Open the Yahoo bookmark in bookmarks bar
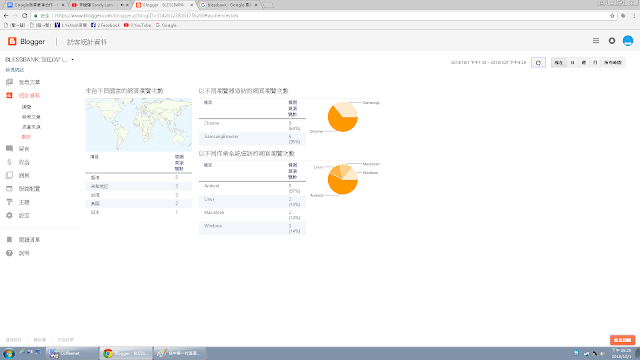This screenshot has height=360, width=640. pos(71,25)
